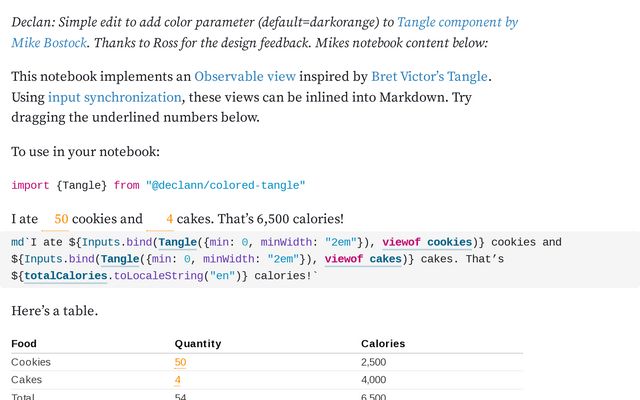Click the 2,500 calories table cell
640x400 pixels.
tap(375, 362)
